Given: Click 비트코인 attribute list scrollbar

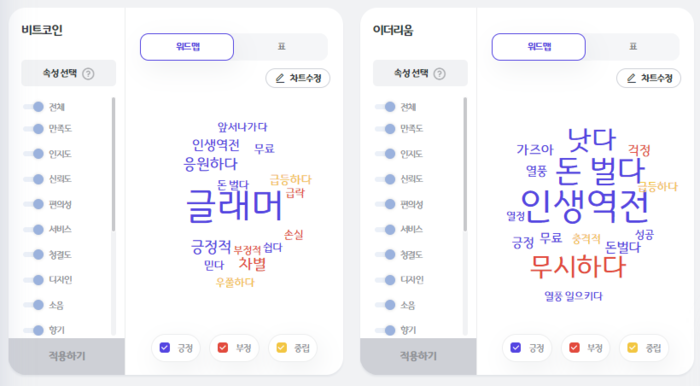Looking at the screenshot, I should [113, 164].
